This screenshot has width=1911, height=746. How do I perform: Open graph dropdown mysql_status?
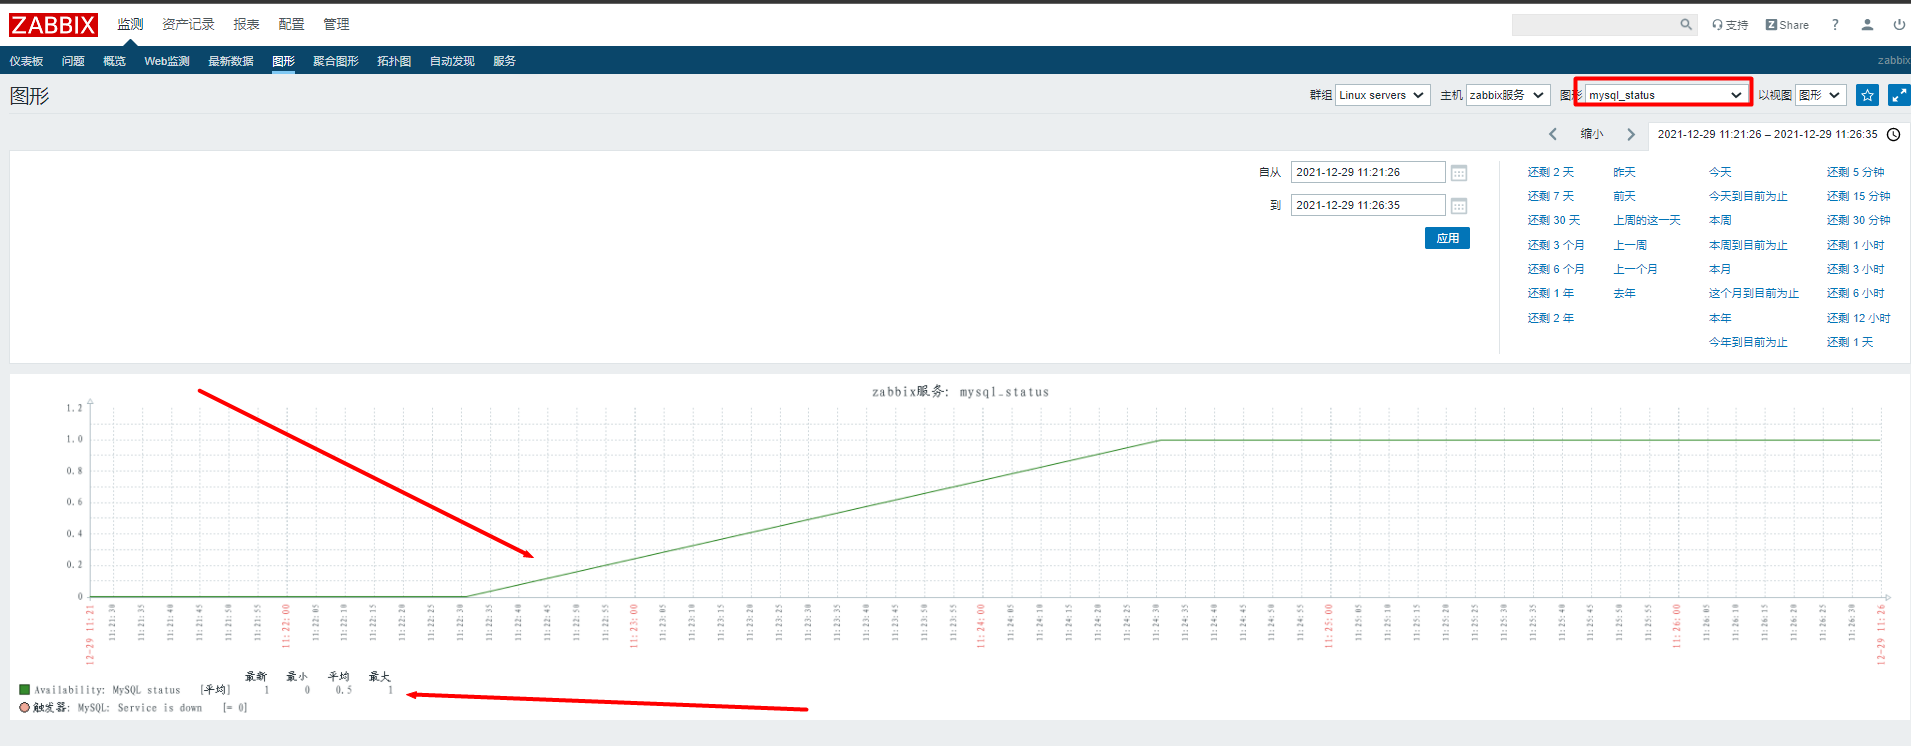pos(1666,95)
